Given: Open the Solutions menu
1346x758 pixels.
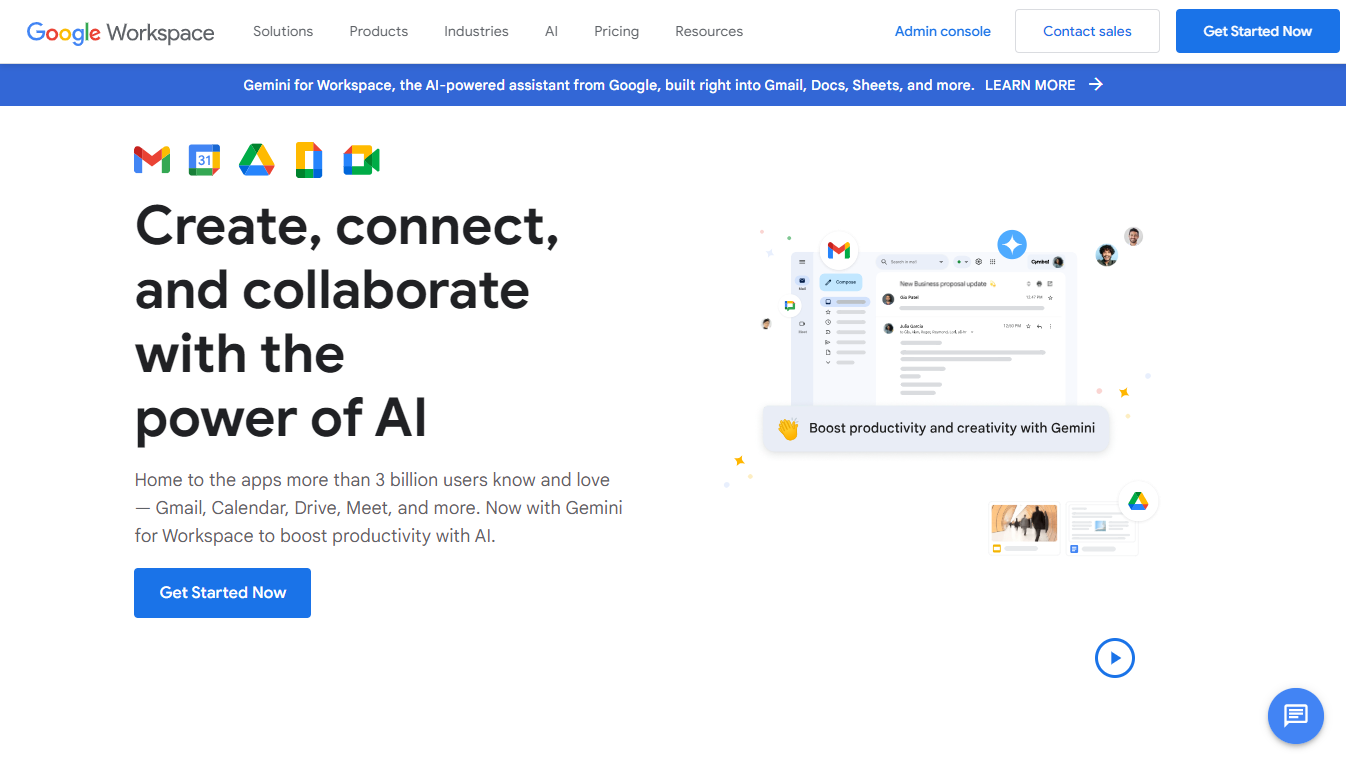Looking at the screenshot, I should click(x=283, y=31).
